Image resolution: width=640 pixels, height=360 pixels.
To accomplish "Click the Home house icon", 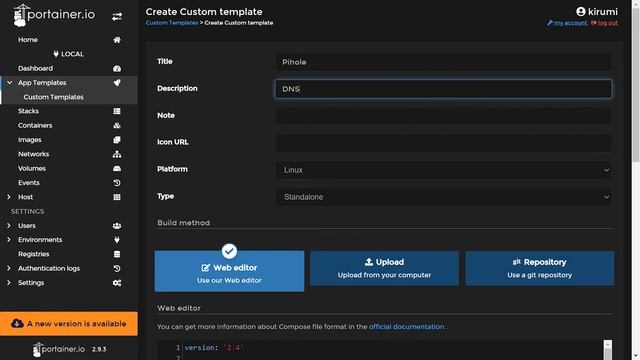I will click(117, 40).
